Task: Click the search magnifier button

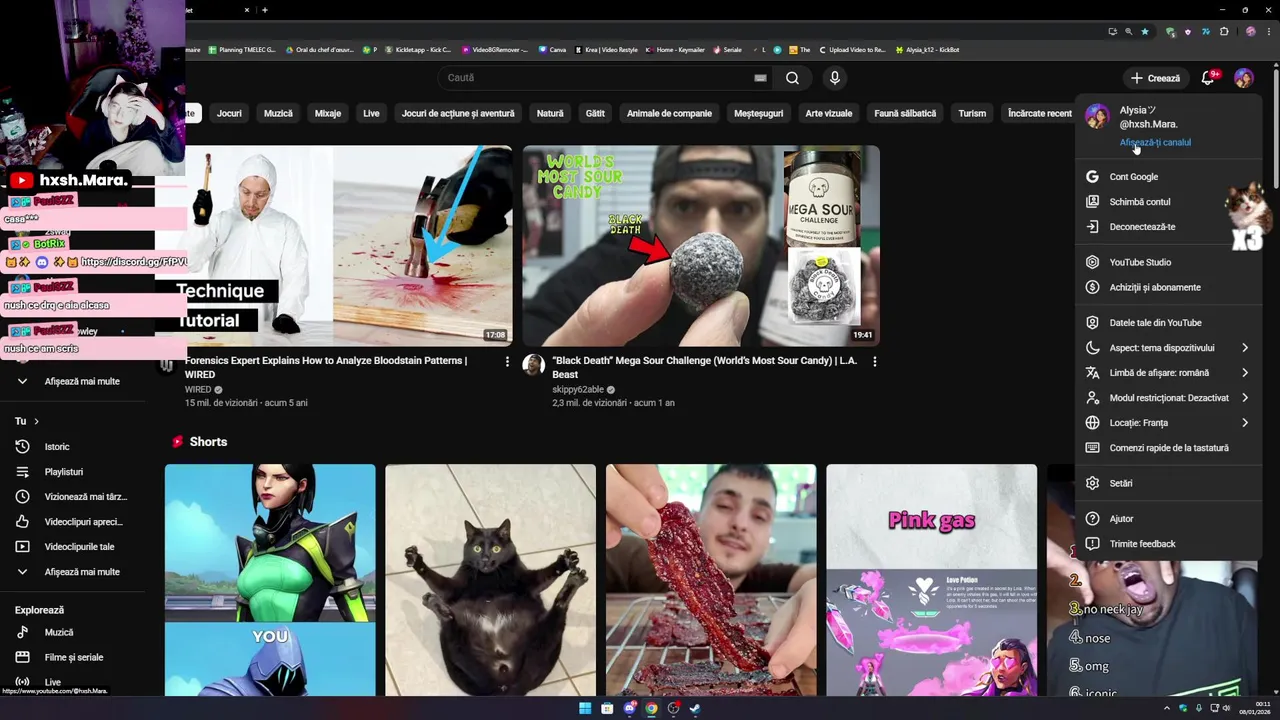Action: pyautogui.click(x=792, y=78)
